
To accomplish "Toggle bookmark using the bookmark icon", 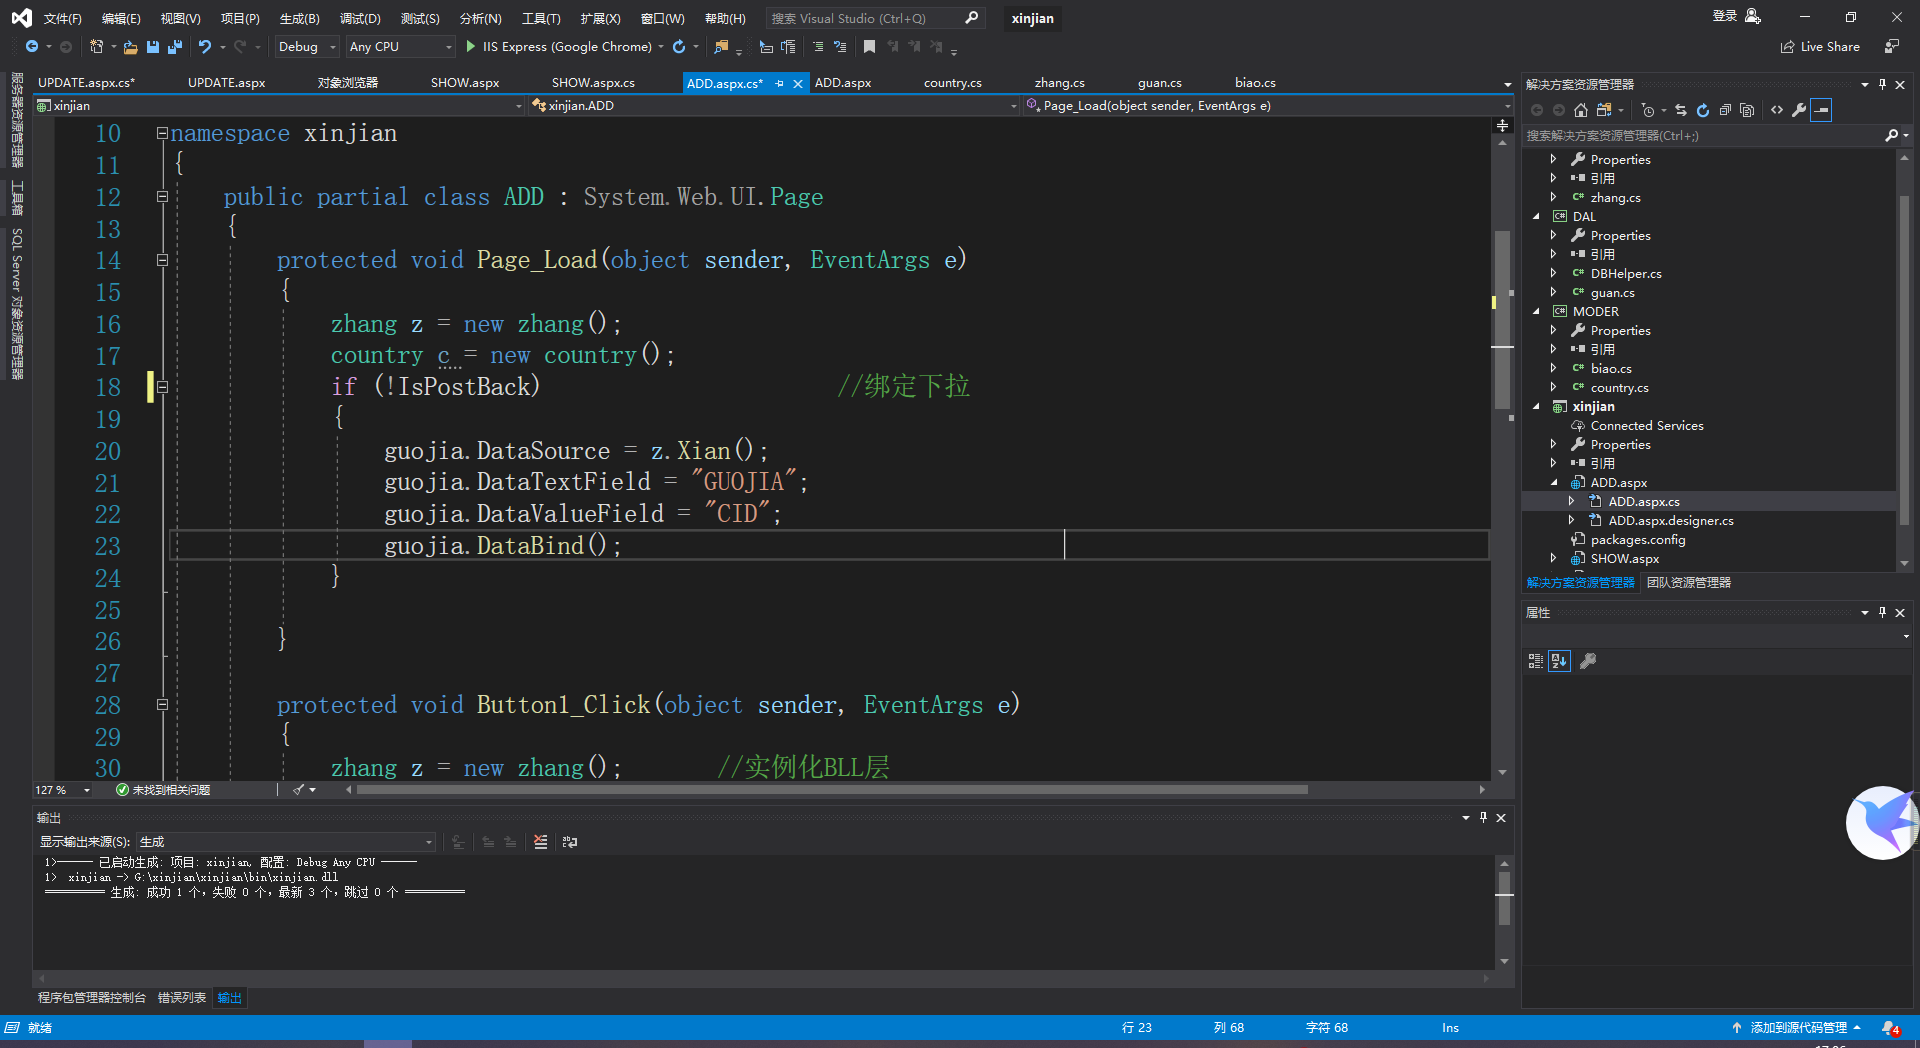I will (x=869, y=47).
